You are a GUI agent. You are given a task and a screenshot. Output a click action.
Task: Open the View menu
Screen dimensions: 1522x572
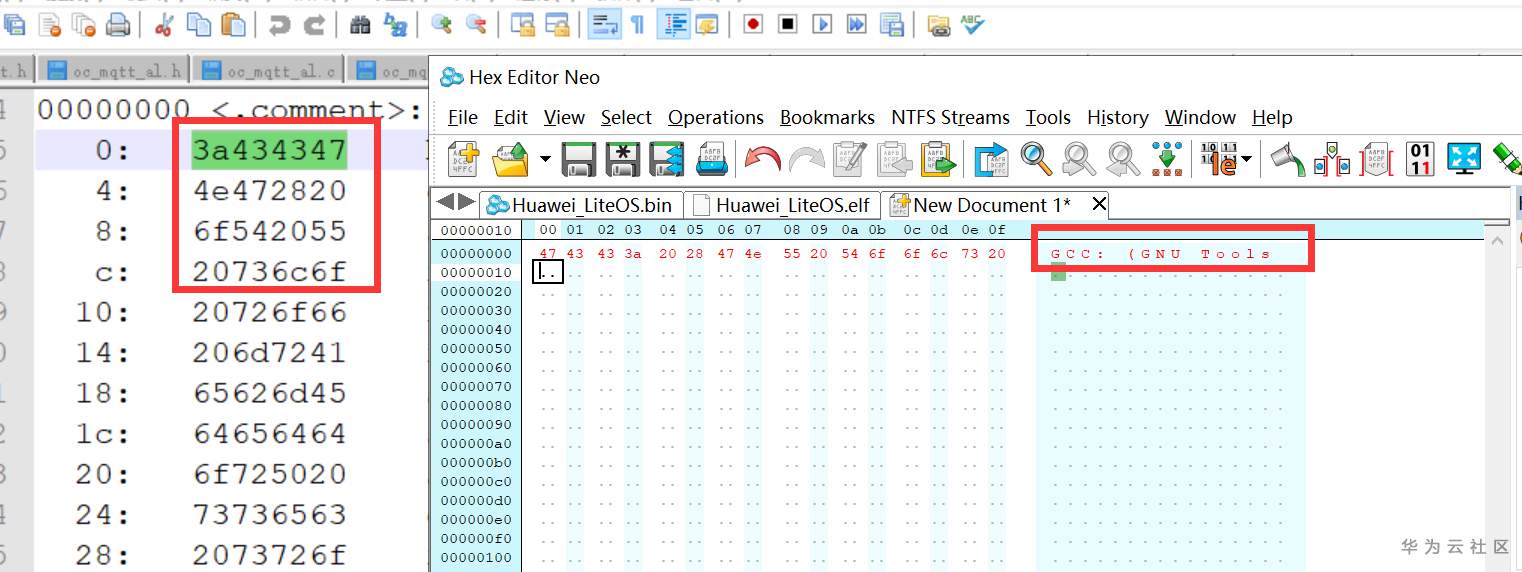point(564,117)
